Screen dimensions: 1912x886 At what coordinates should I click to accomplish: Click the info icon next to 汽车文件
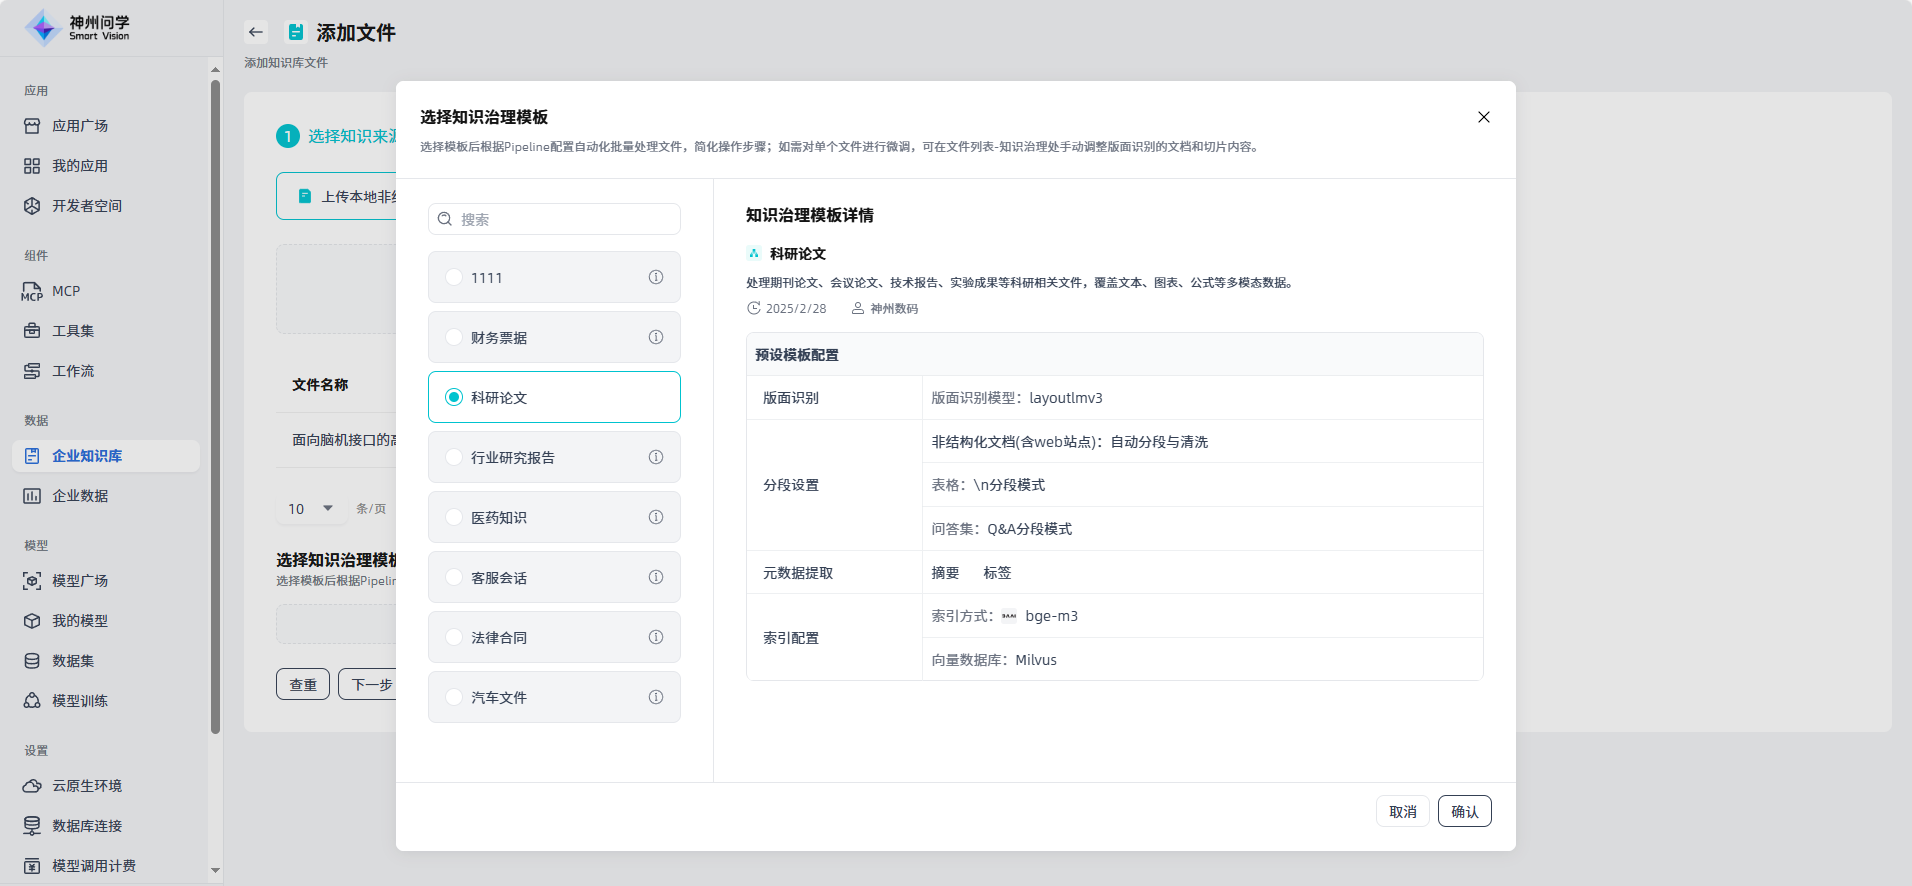coord(656,697)
